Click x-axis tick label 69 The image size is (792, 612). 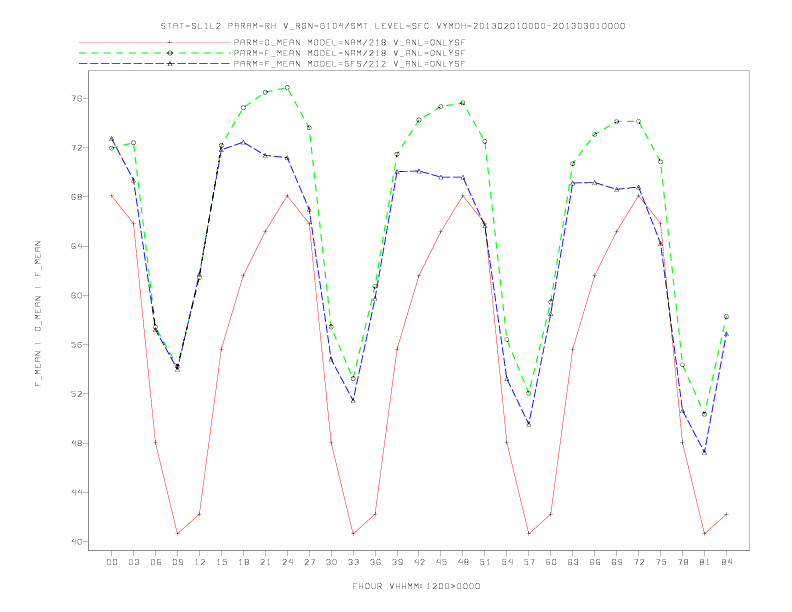click(617, 562)
